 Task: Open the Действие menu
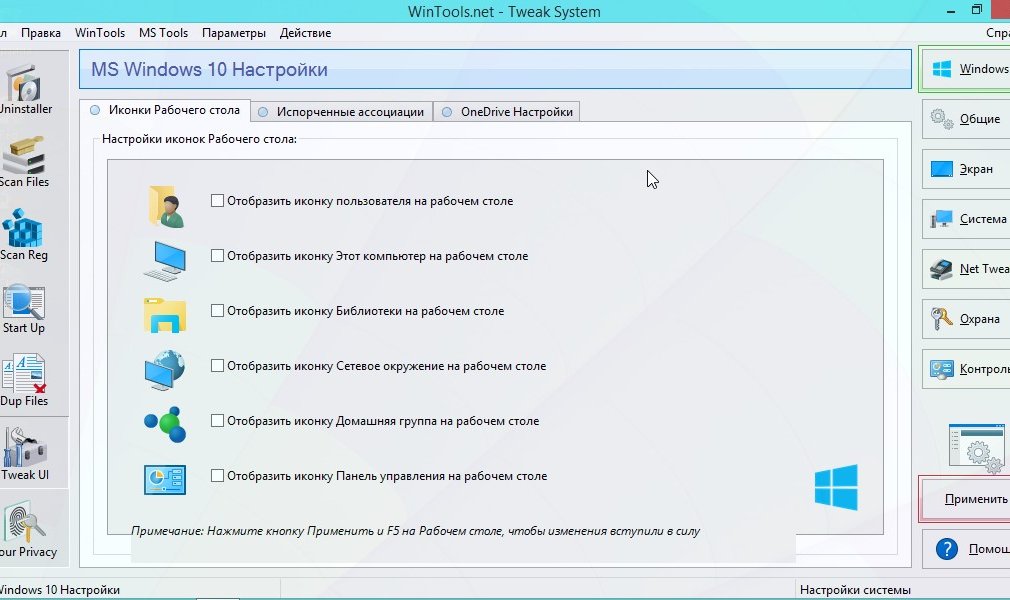(305, 33)
